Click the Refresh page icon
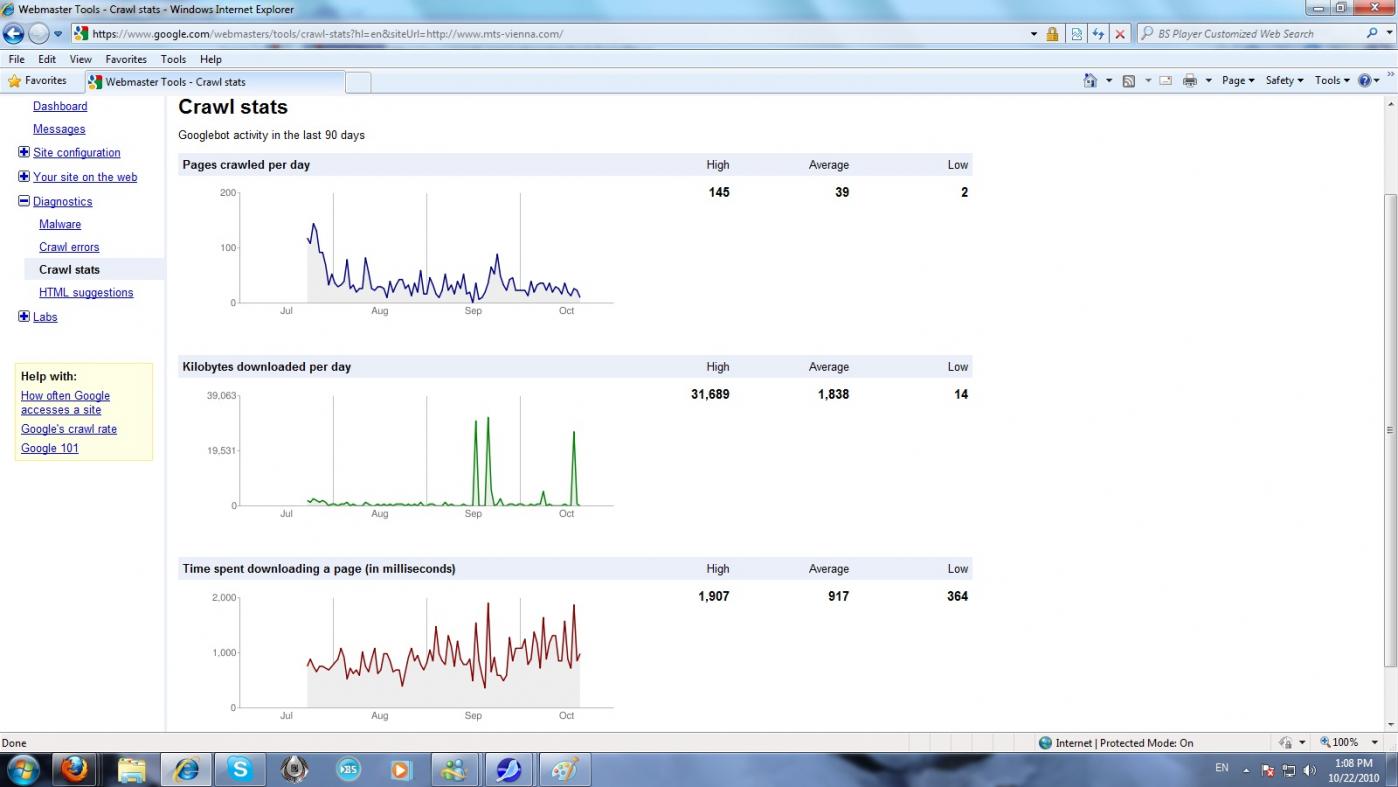Screen dimensions: 1398x787 1098,34
